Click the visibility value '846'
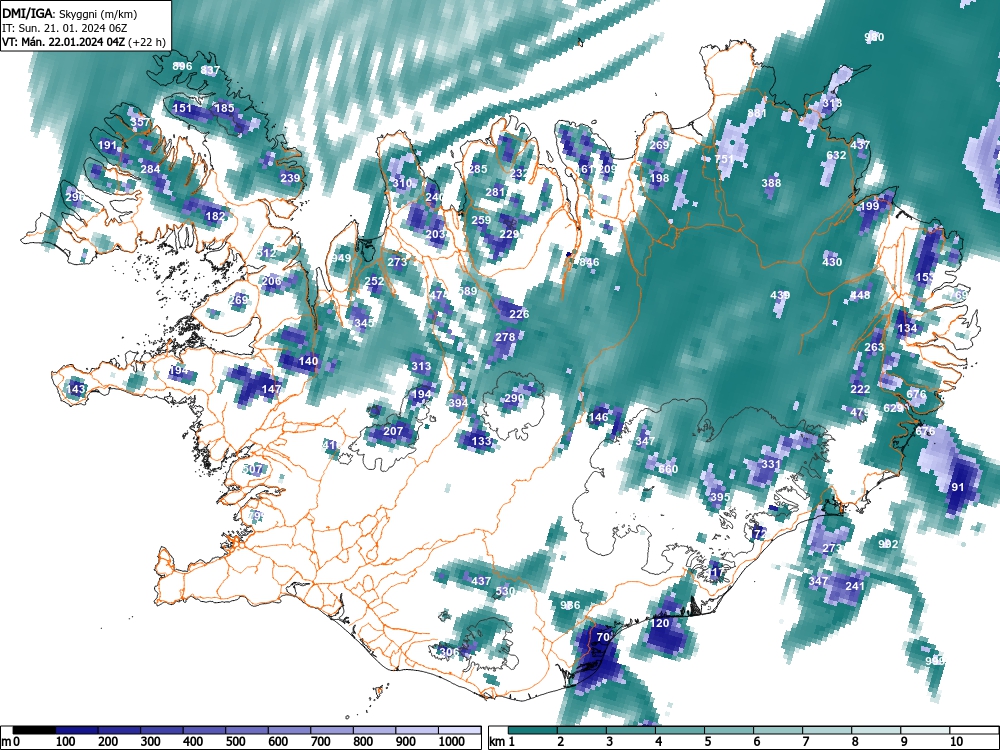This screenshot has height=750, width=1000. pyautogui.click(x=589, y=262)
